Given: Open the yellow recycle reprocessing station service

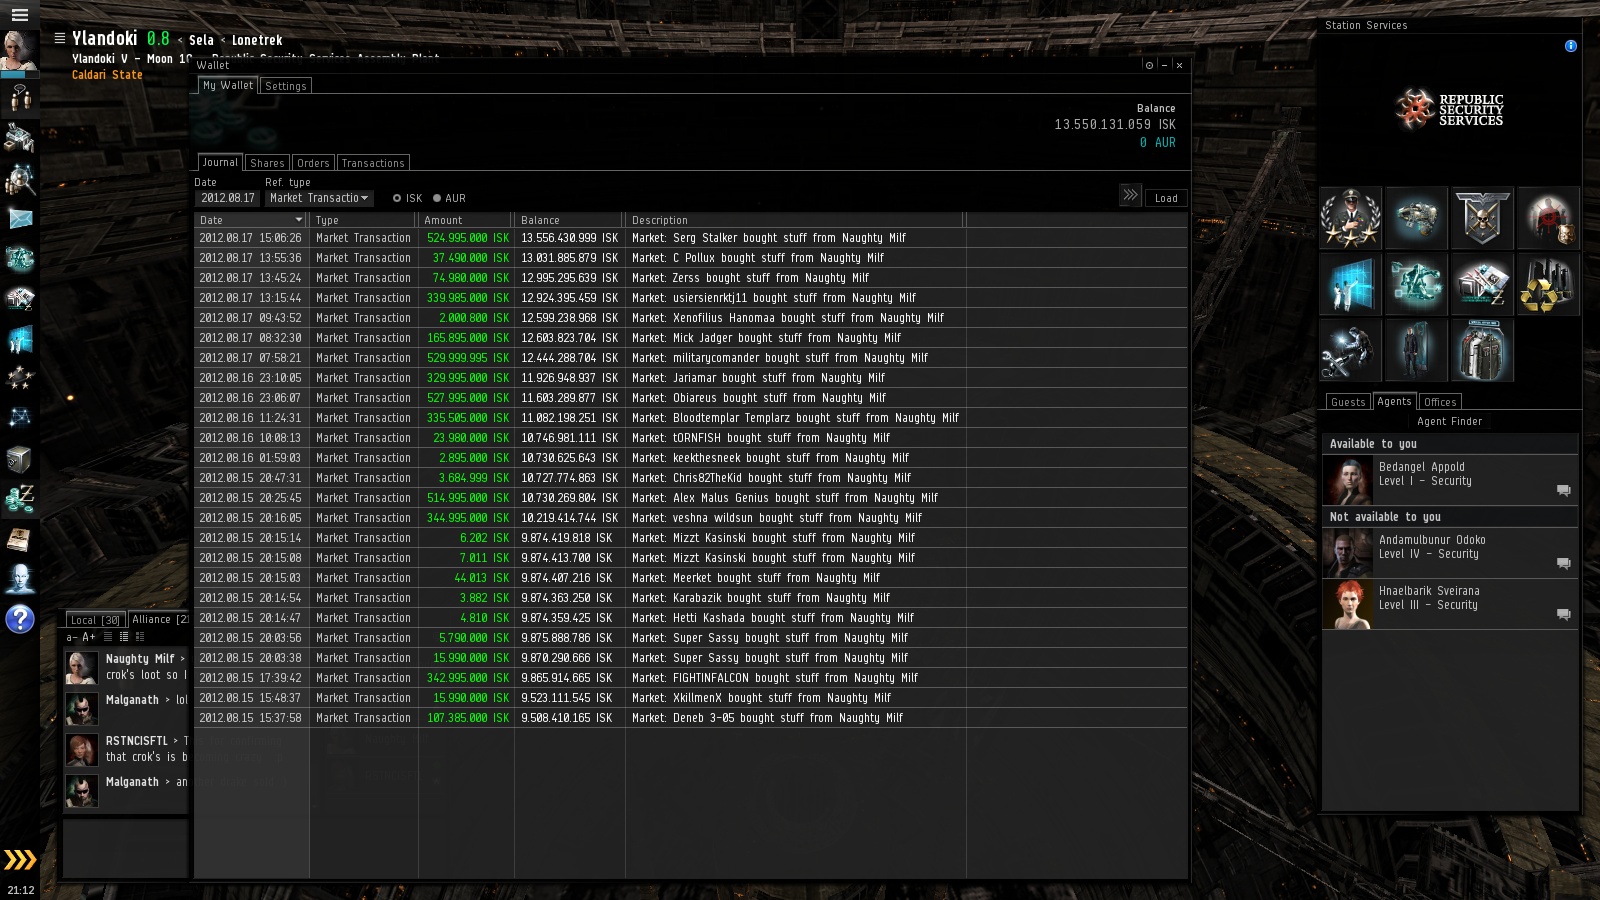Looking at the screenshot, I should tap(1548, 284).
